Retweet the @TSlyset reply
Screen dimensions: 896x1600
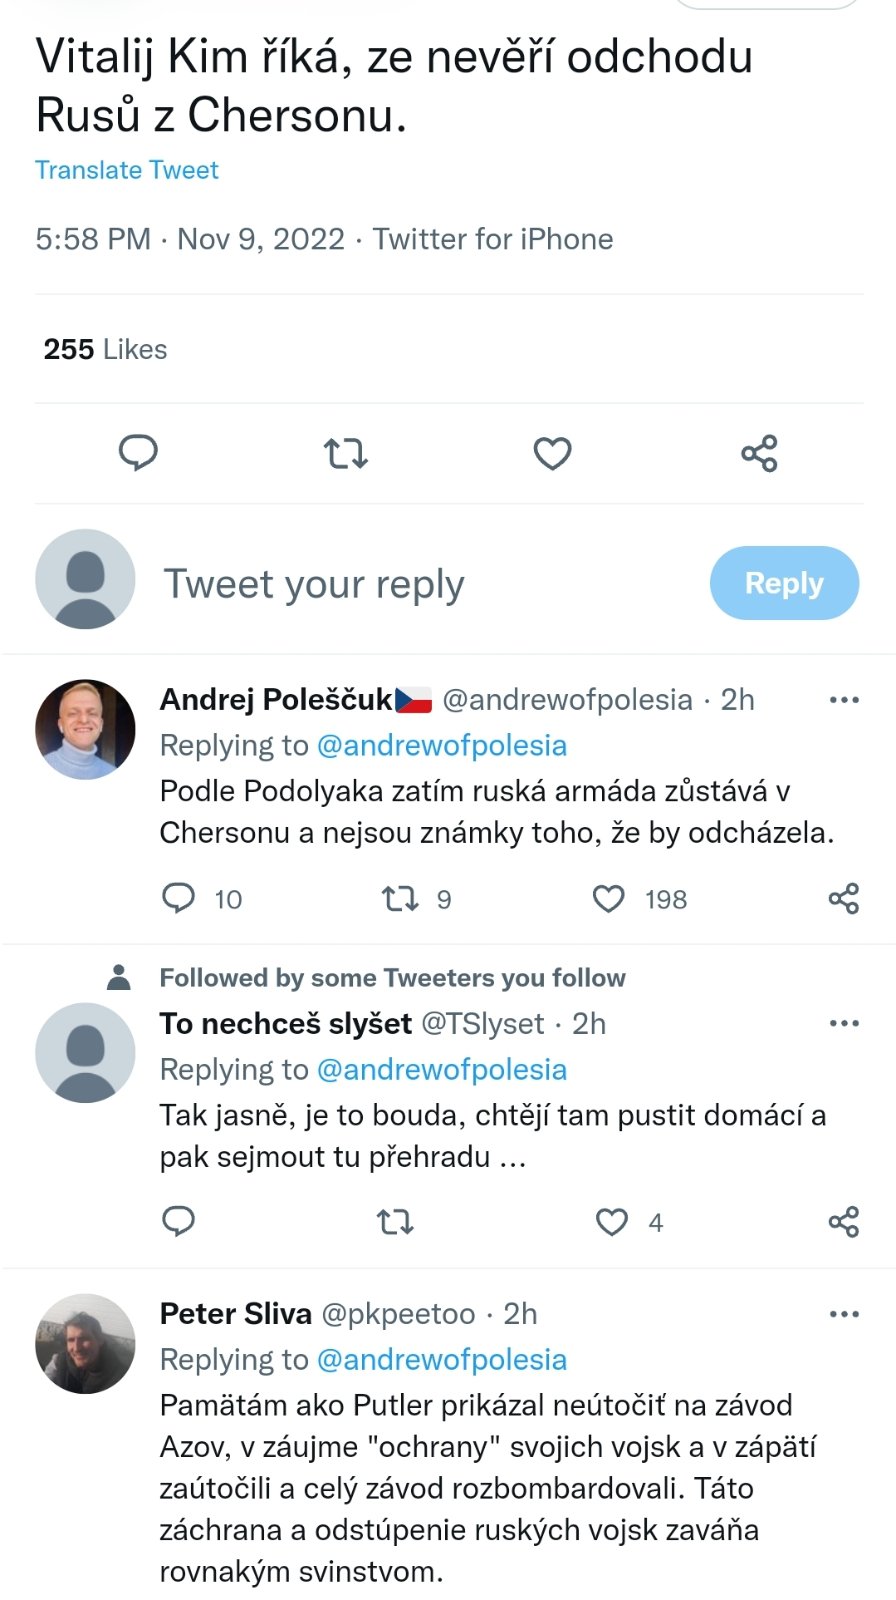click(395, 1222)
